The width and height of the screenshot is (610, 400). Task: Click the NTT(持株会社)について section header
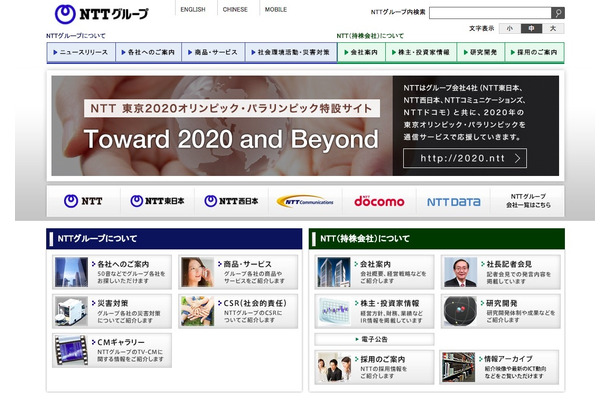(x=437, y=239)
